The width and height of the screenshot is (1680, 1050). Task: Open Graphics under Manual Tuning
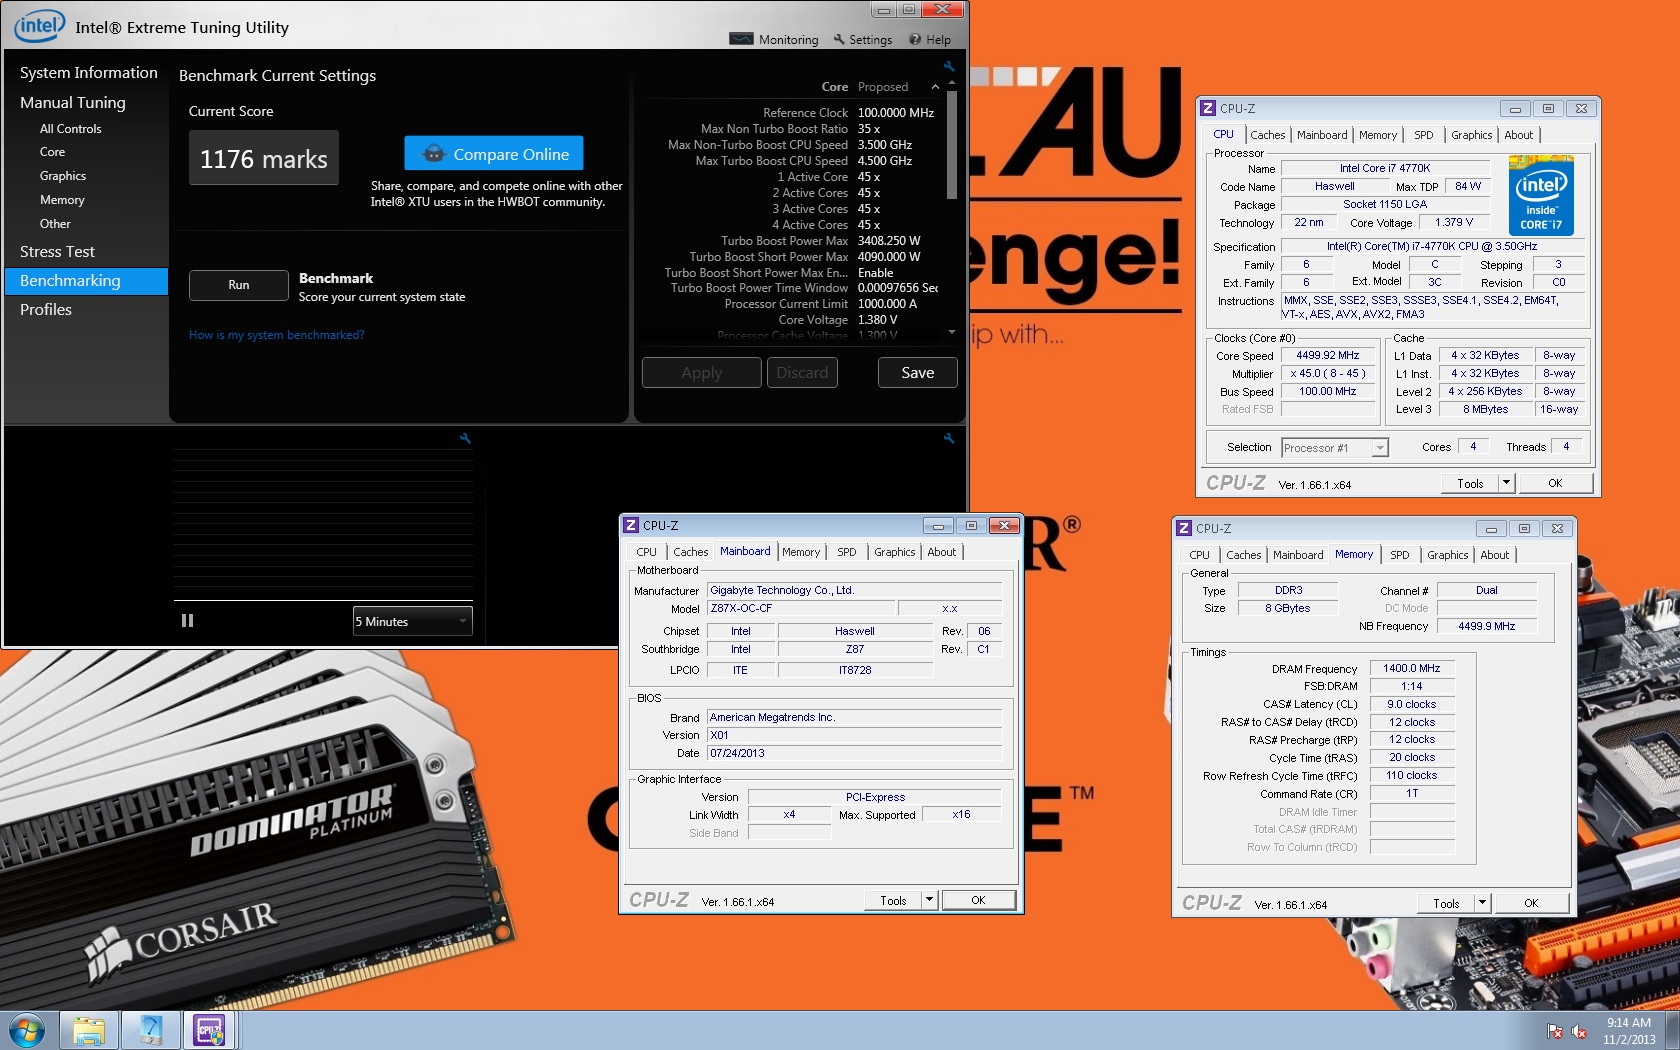63,176
